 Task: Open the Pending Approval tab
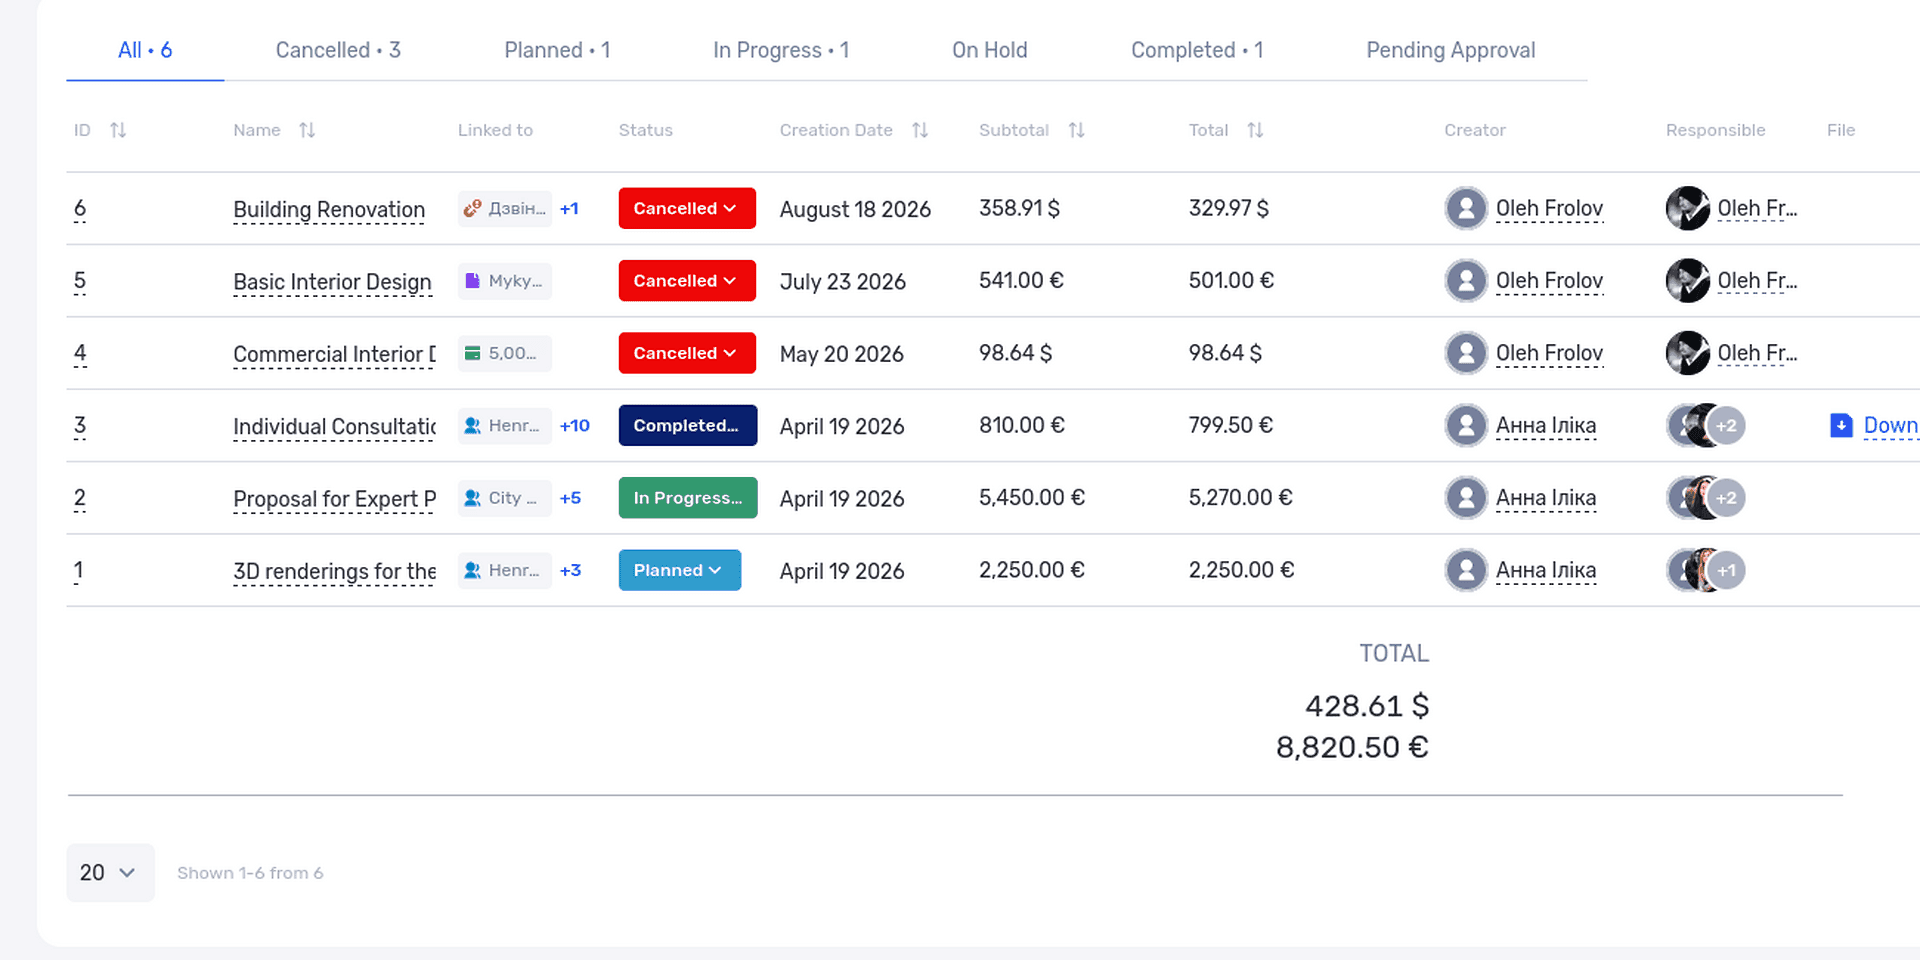tap(1451, 50)
